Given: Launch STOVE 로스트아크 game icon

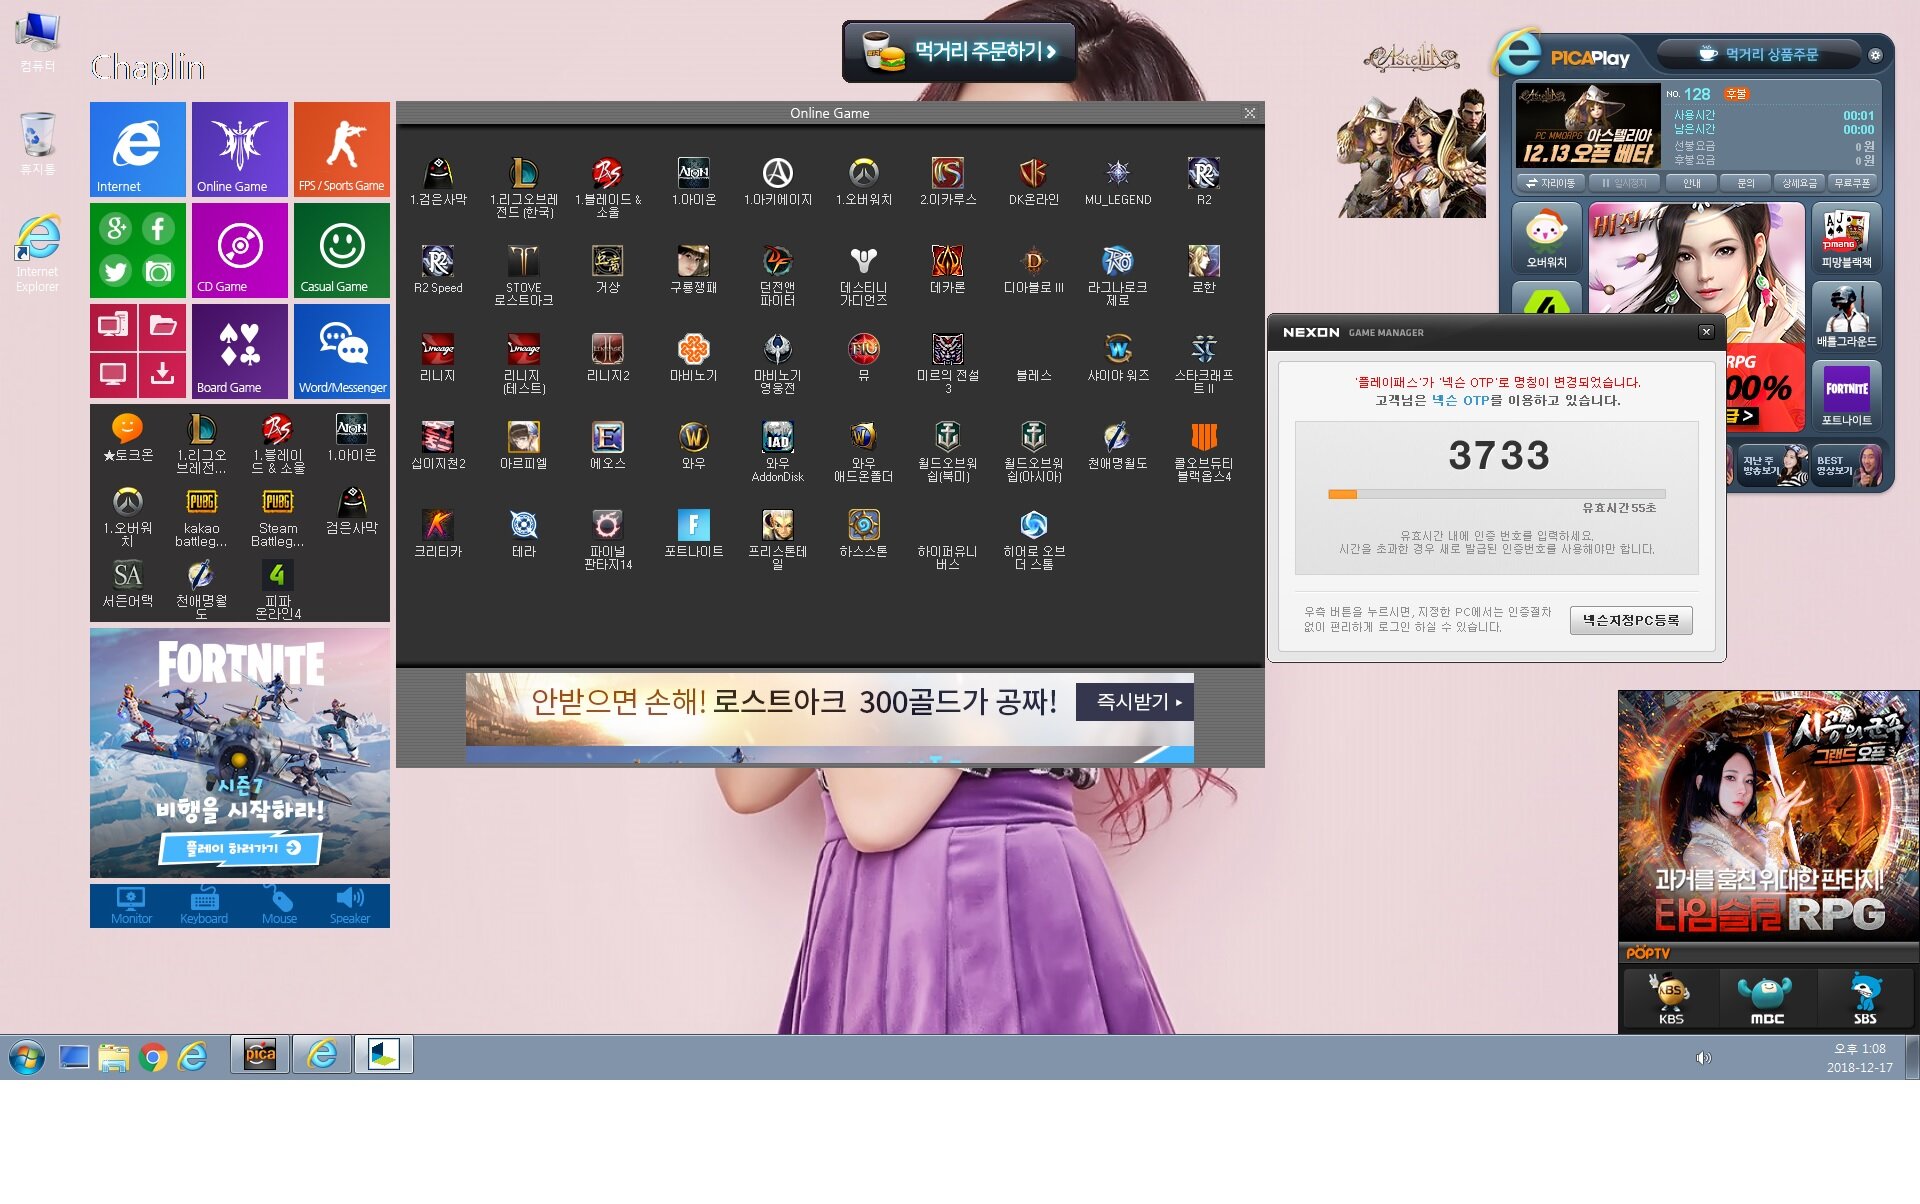Looking at the screenshot, I should tap(523, 274).
